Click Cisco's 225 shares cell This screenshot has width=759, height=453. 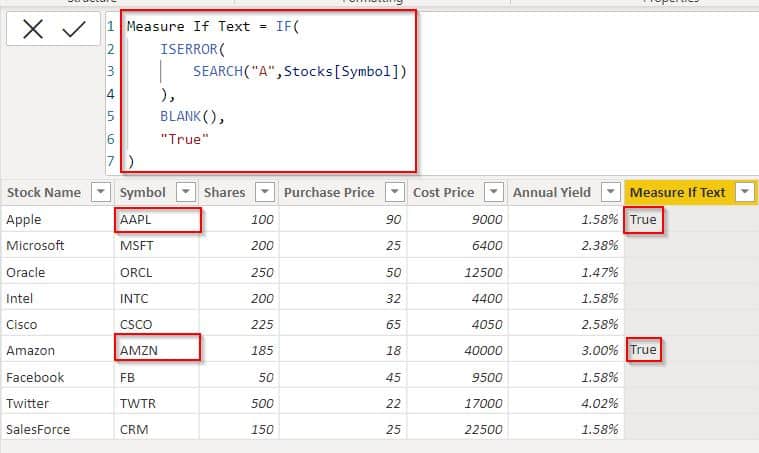pos(239,324)
